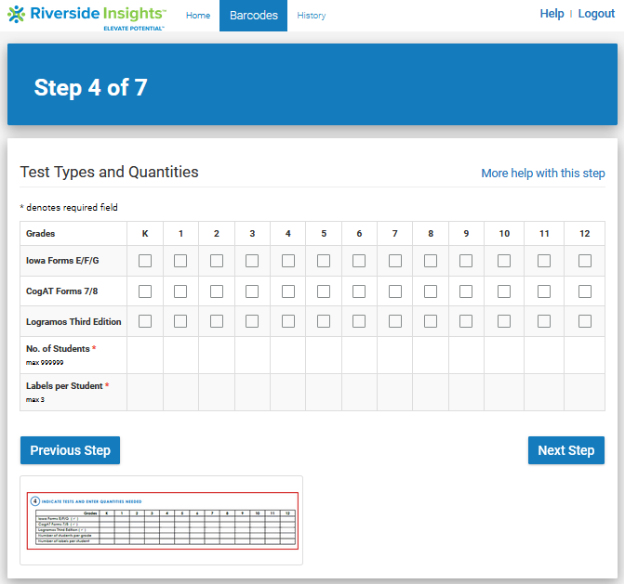
Task: Click the Step 4 of 7 banner title
Action: 91,88
